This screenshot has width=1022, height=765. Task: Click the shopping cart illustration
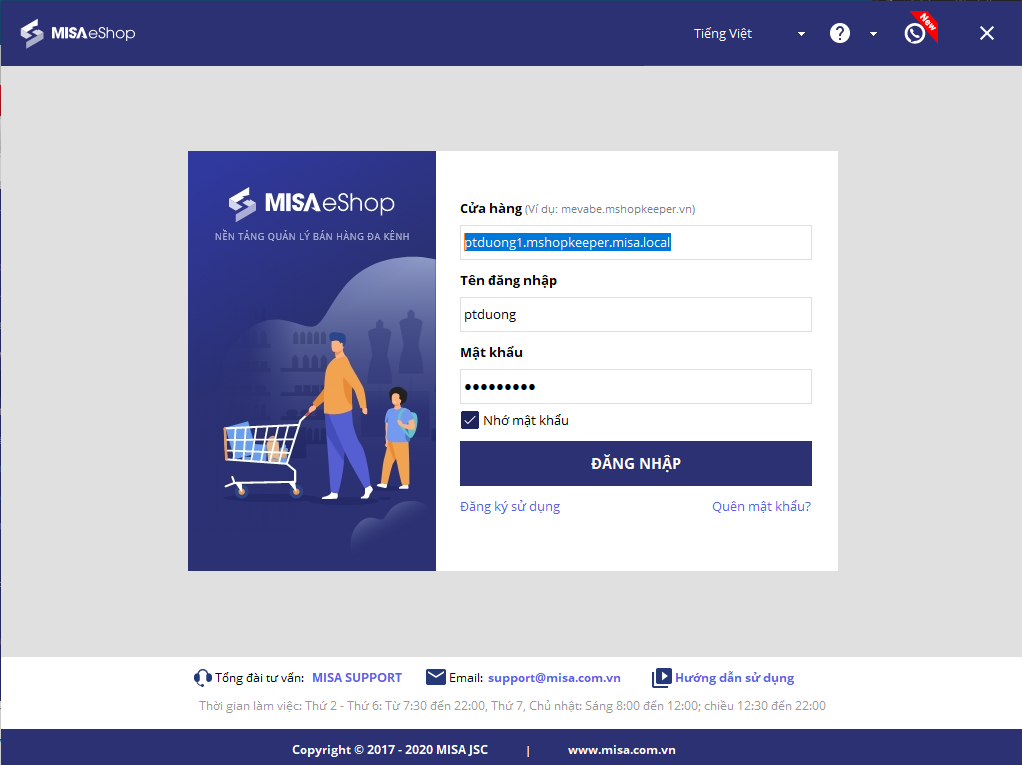click(x=264, y=455)
